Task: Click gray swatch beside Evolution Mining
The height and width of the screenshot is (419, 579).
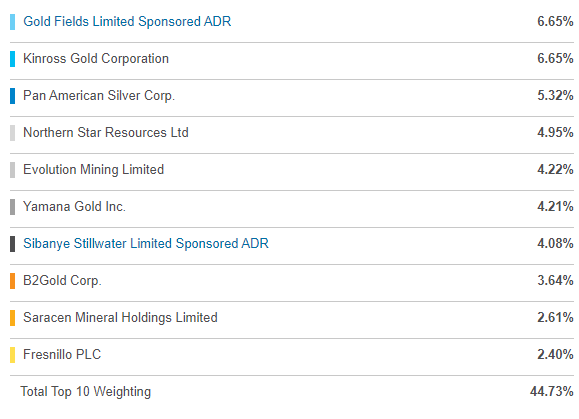Action: click(x=13, y=170)
